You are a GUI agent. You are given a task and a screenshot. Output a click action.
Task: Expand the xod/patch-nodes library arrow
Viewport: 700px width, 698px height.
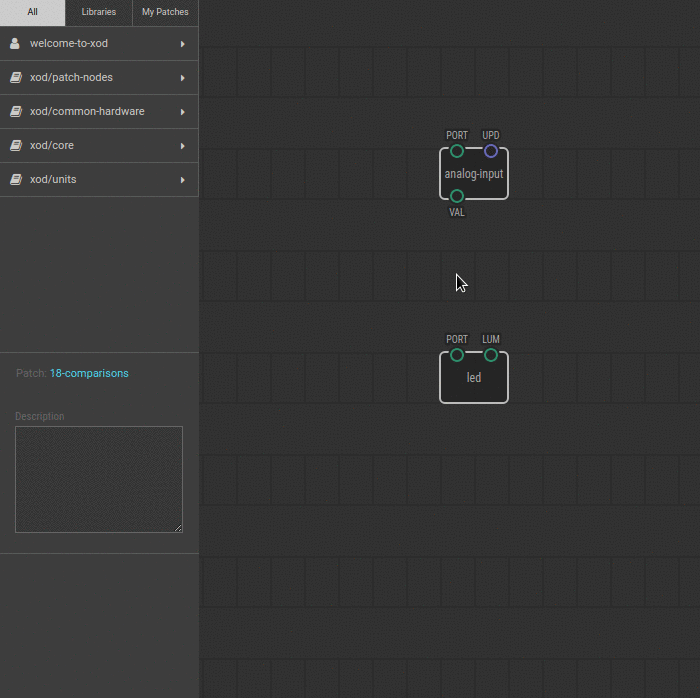click(182, 78)
